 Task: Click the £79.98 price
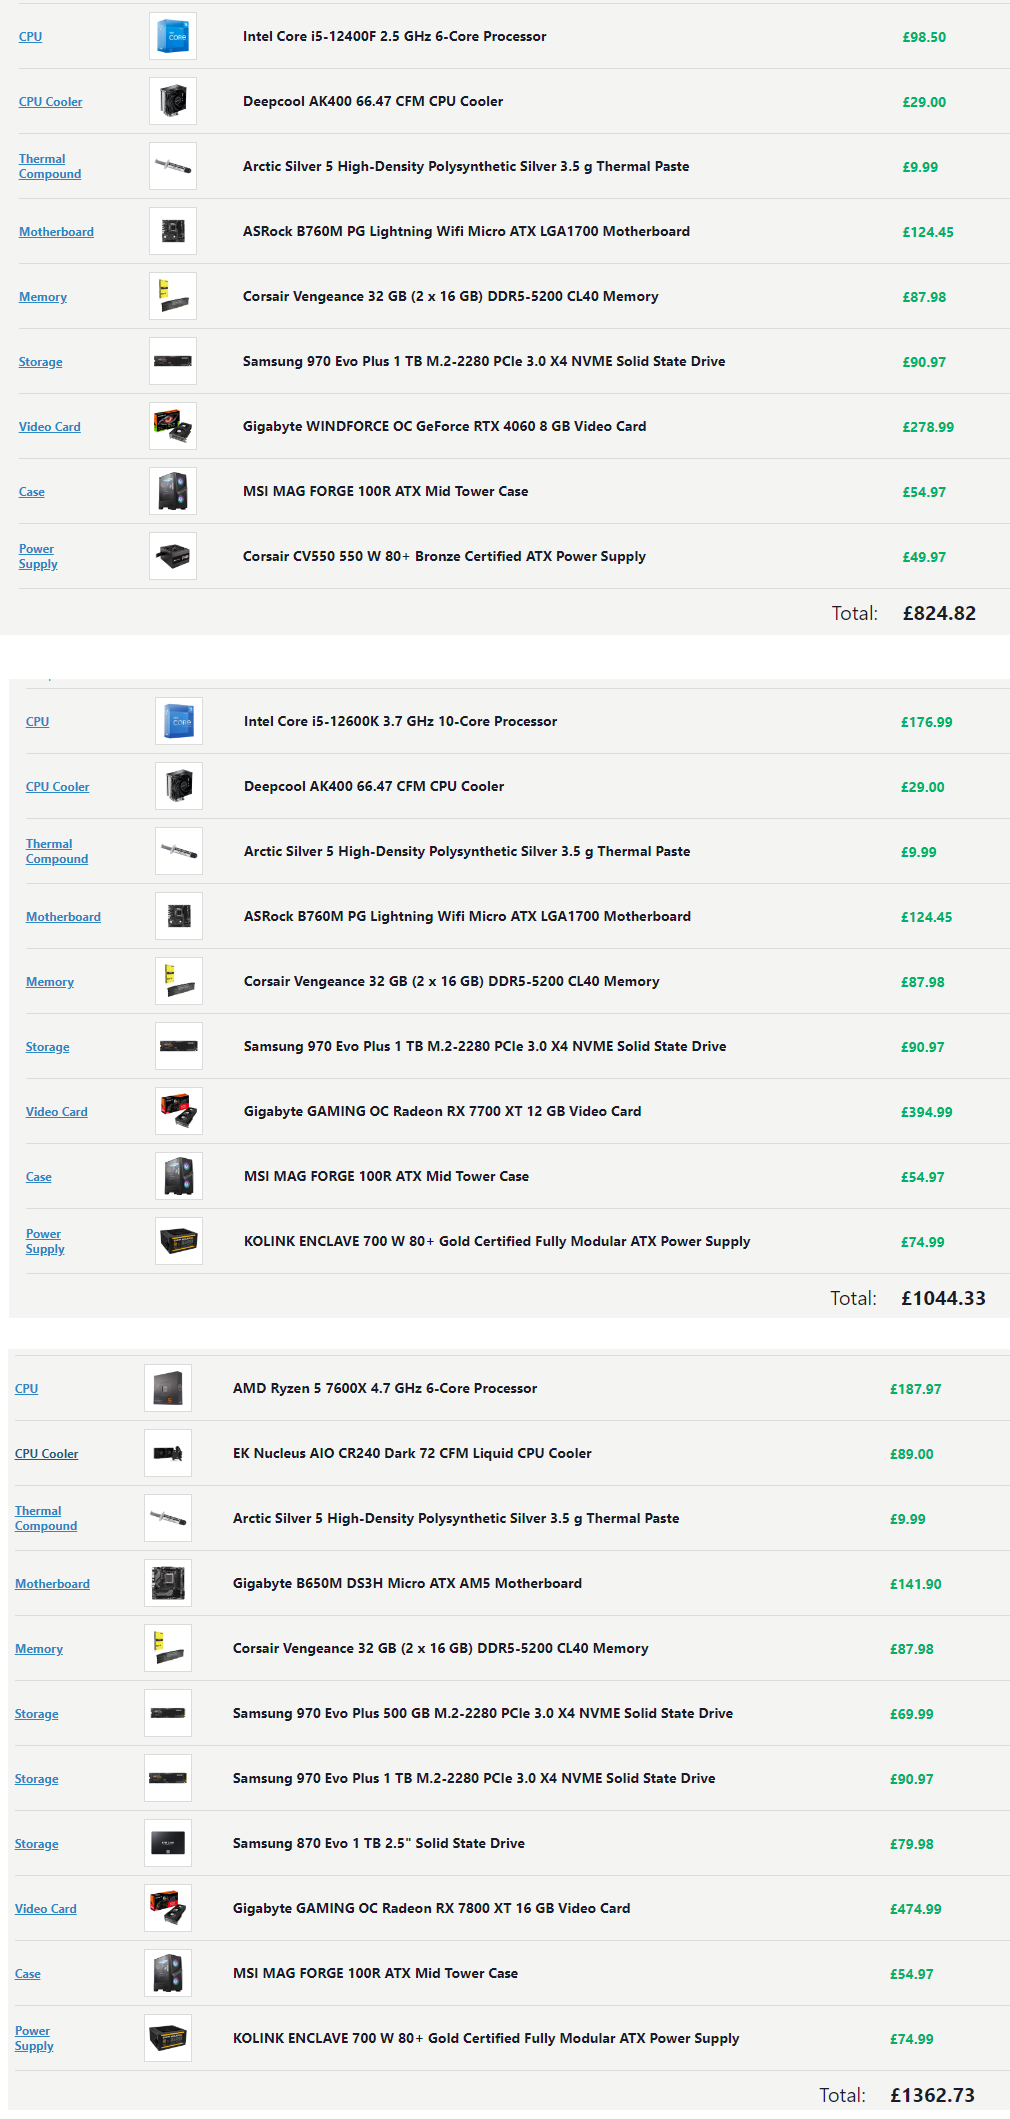(x=911, y=1844)
